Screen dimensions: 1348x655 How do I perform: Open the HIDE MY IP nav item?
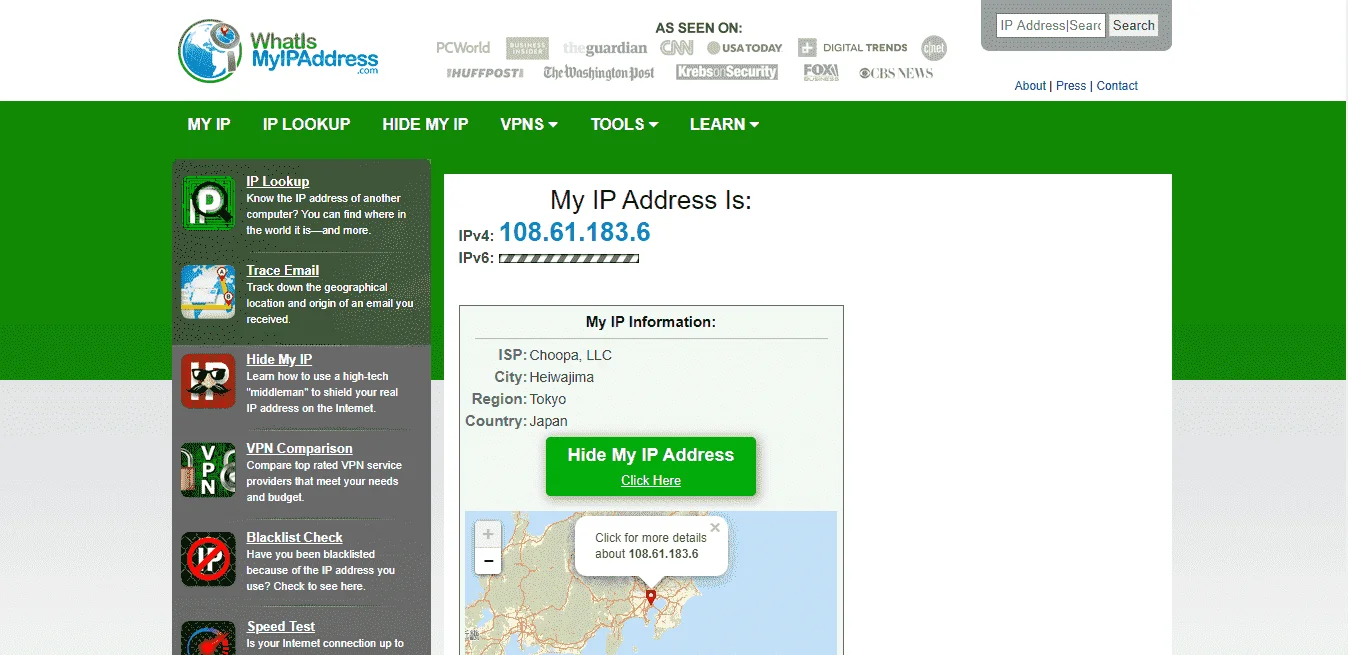click(425, 124)
